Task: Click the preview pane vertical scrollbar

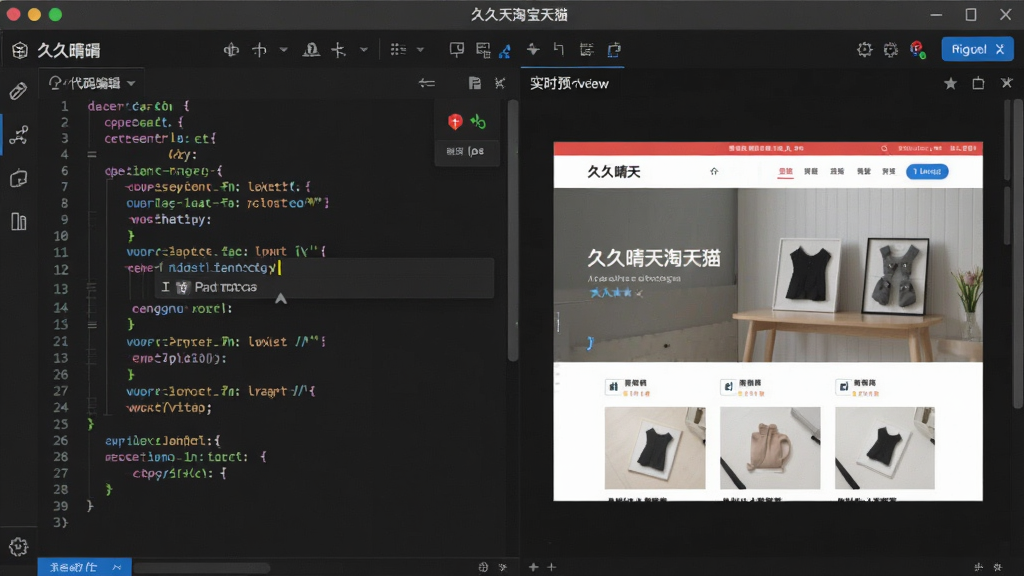Action: pos(1018,255)
